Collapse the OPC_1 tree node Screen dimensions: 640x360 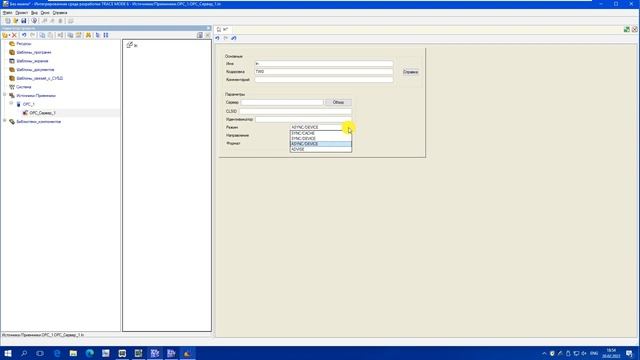click(x=11, y=103)
